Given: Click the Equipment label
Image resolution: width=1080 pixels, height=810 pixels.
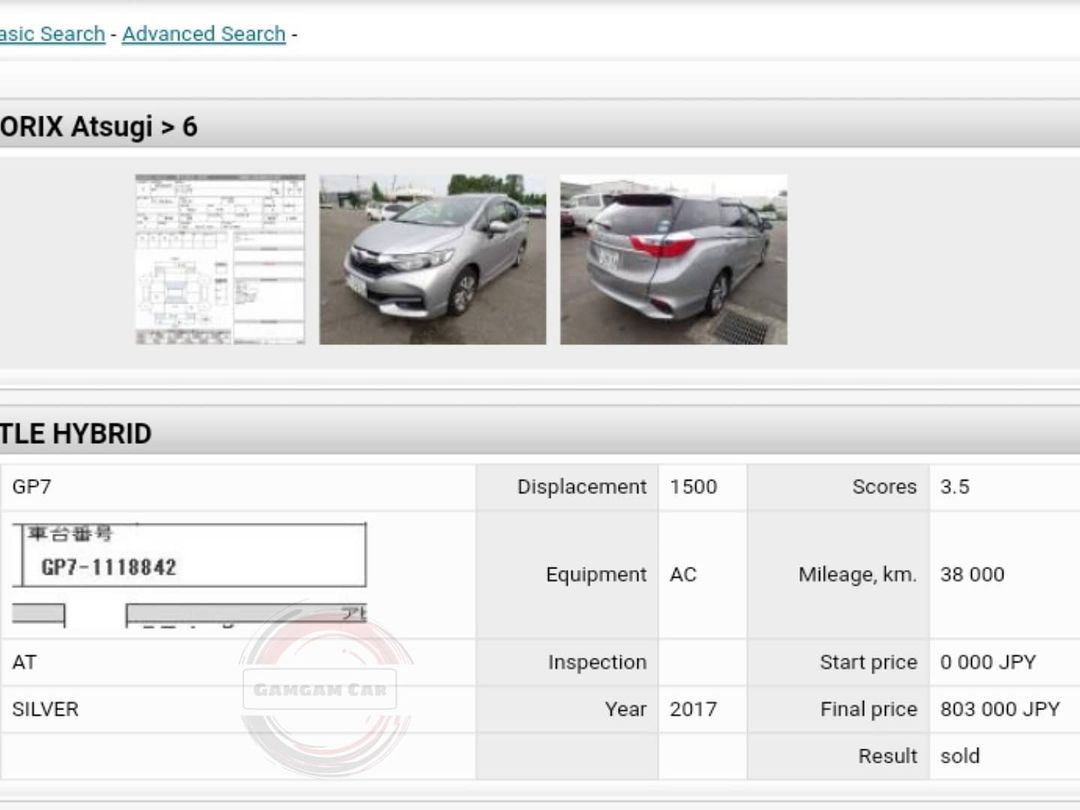Looking at the screenshot, I should pyautogui.click(x=596, y=574).
